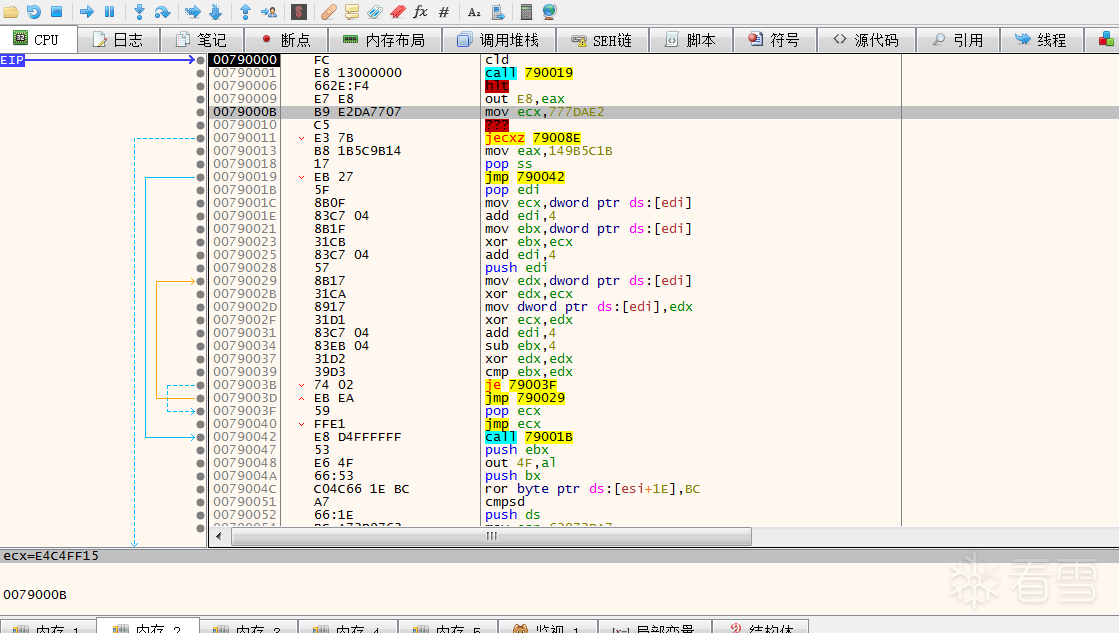Screen dimensions: 1119x633
Task: Open the fx functions icon
Action: pos(420,12)
